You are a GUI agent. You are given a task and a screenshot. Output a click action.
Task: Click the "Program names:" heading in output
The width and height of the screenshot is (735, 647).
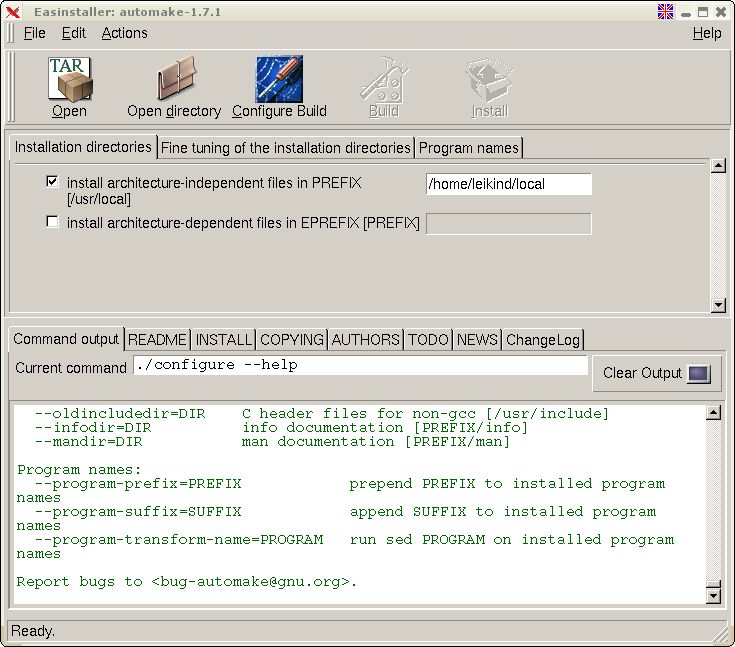pyautogui.click(x=79, y=470)
